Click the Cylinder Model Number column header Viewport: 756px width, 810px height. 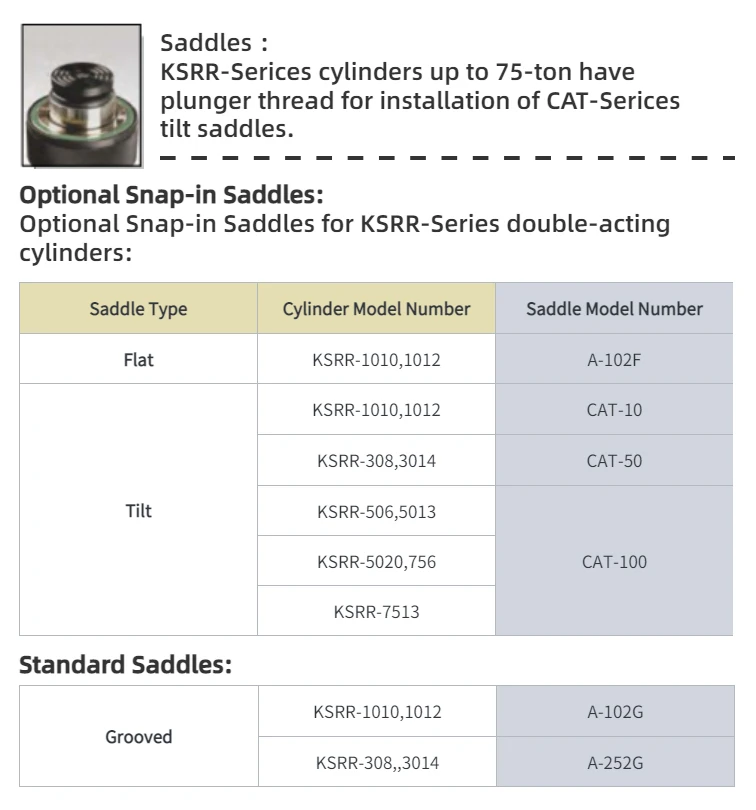click(376, 309)
